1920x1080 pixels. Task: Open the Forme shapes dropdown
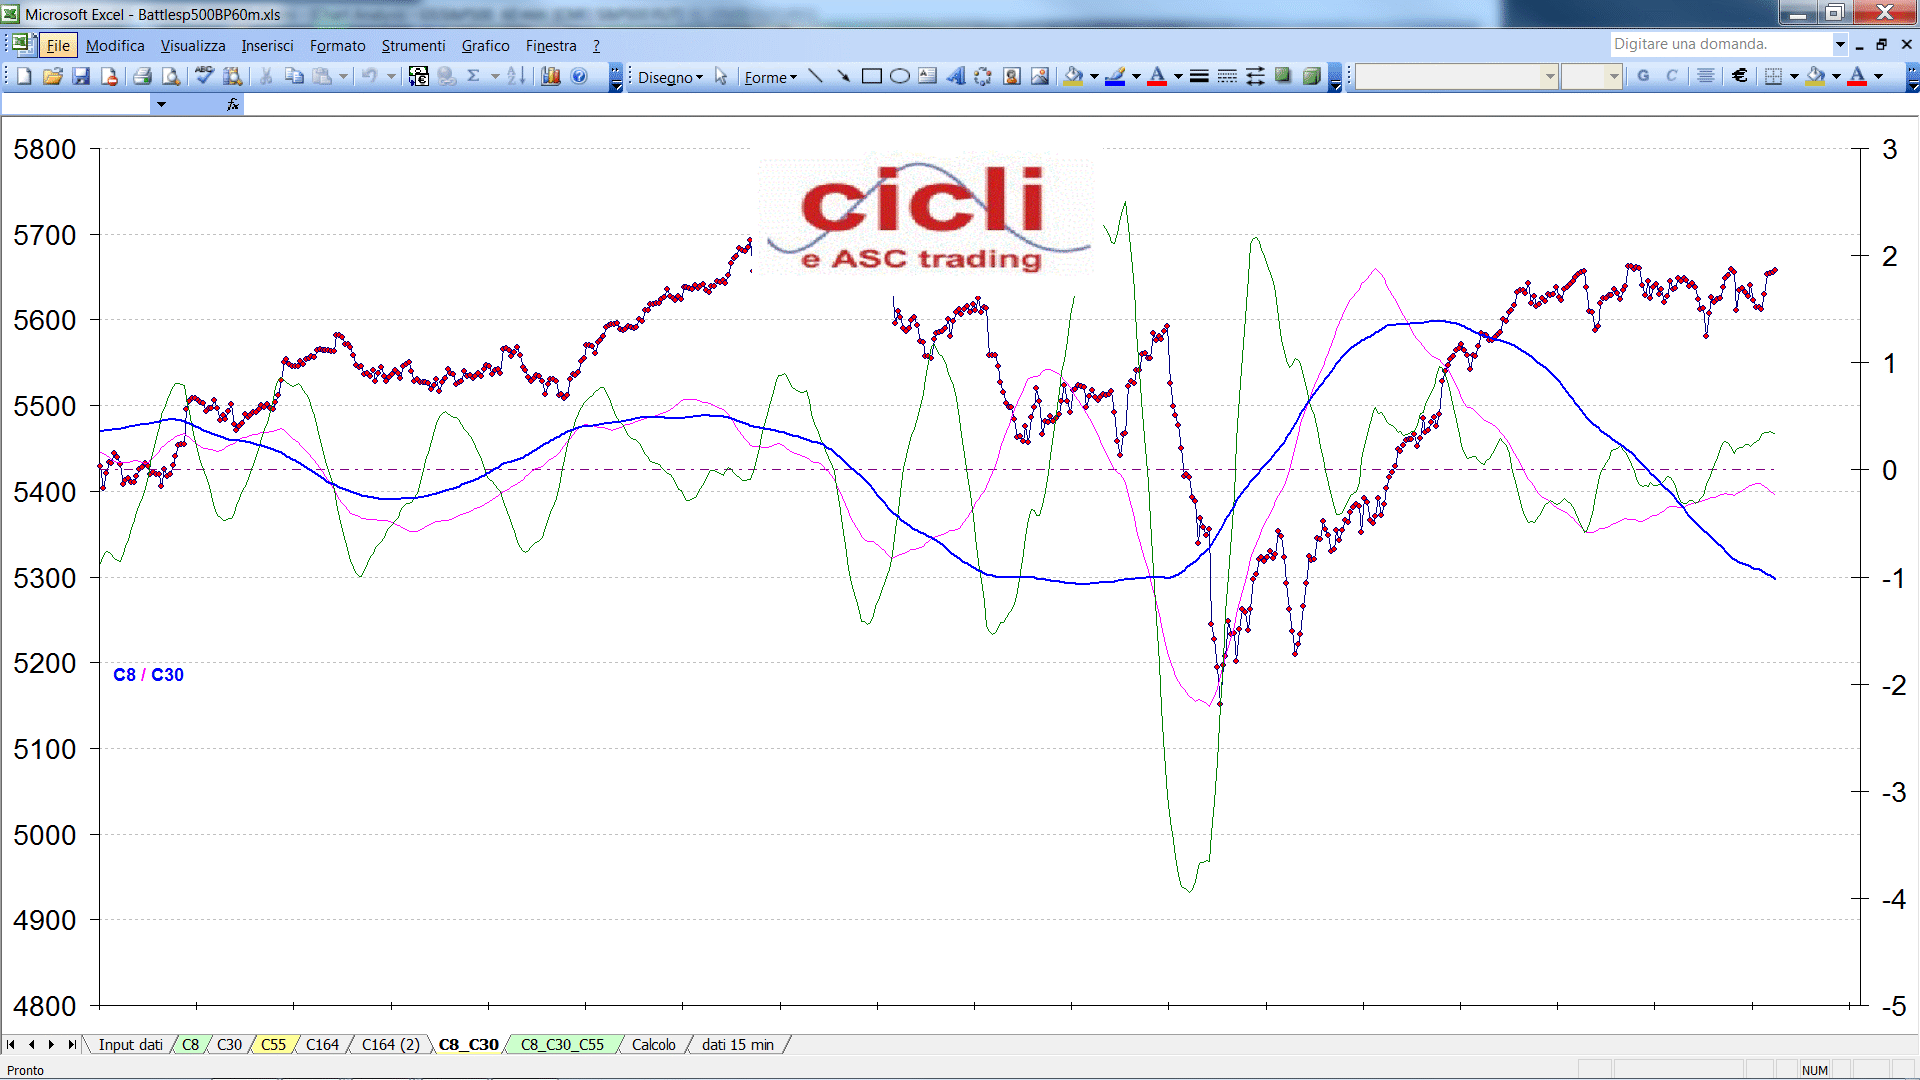[x=770, y=77]
